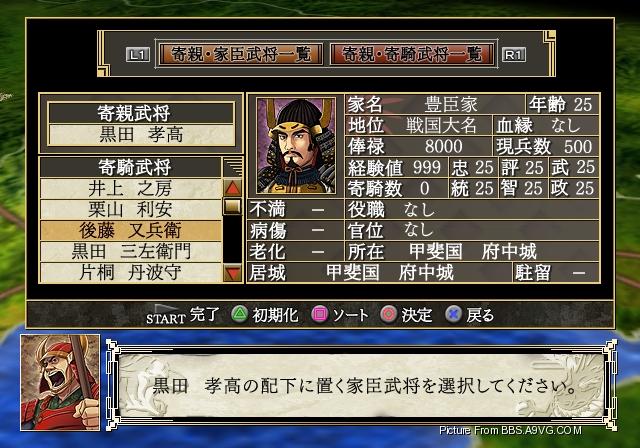Screen dimensions: 640x448
Task: Click the red up arrow in list
Action: (233, 188)
